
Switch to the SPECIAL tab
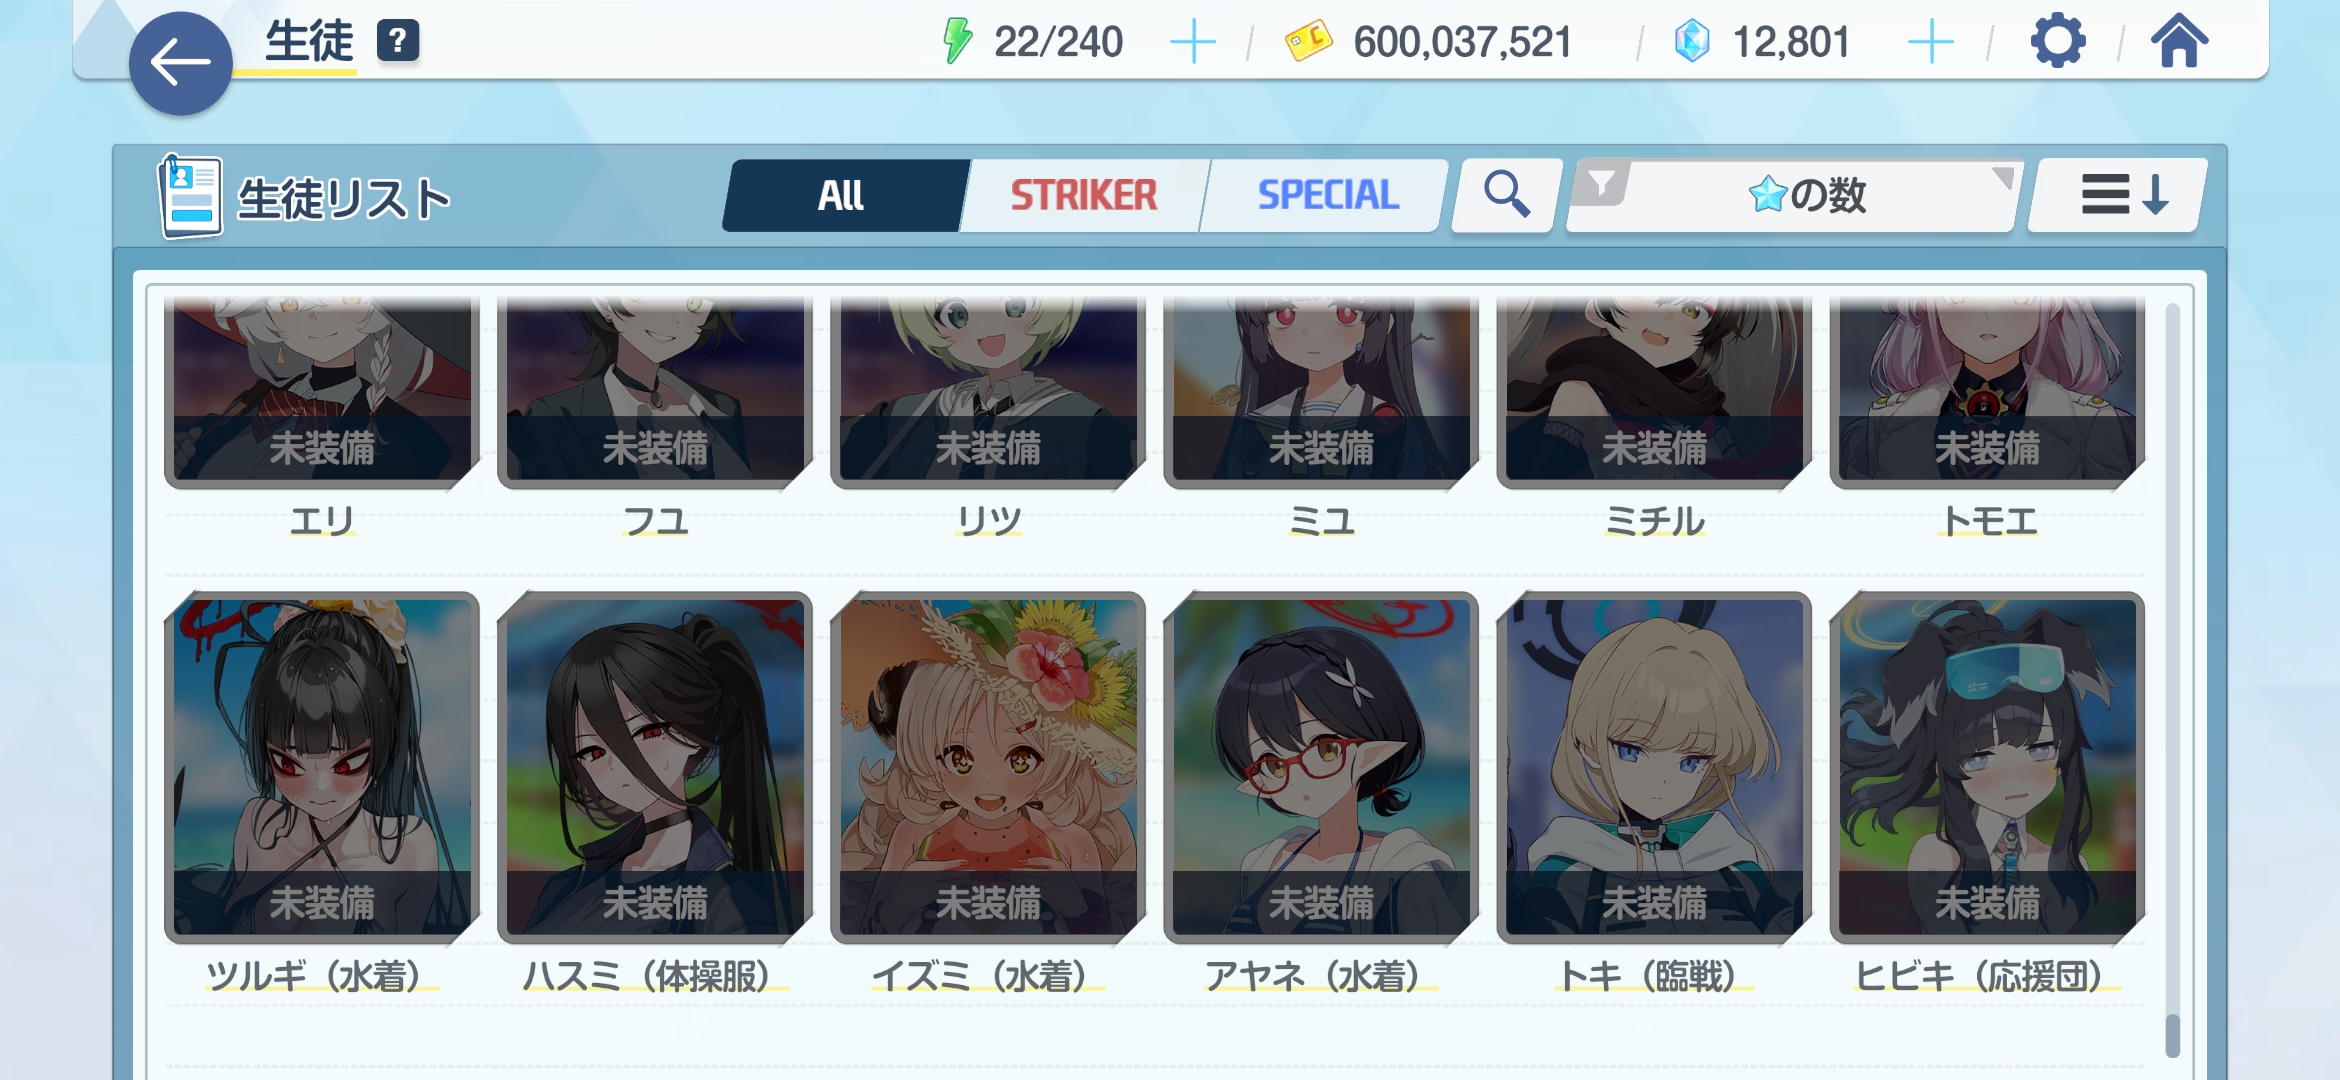click(1327, 196)
